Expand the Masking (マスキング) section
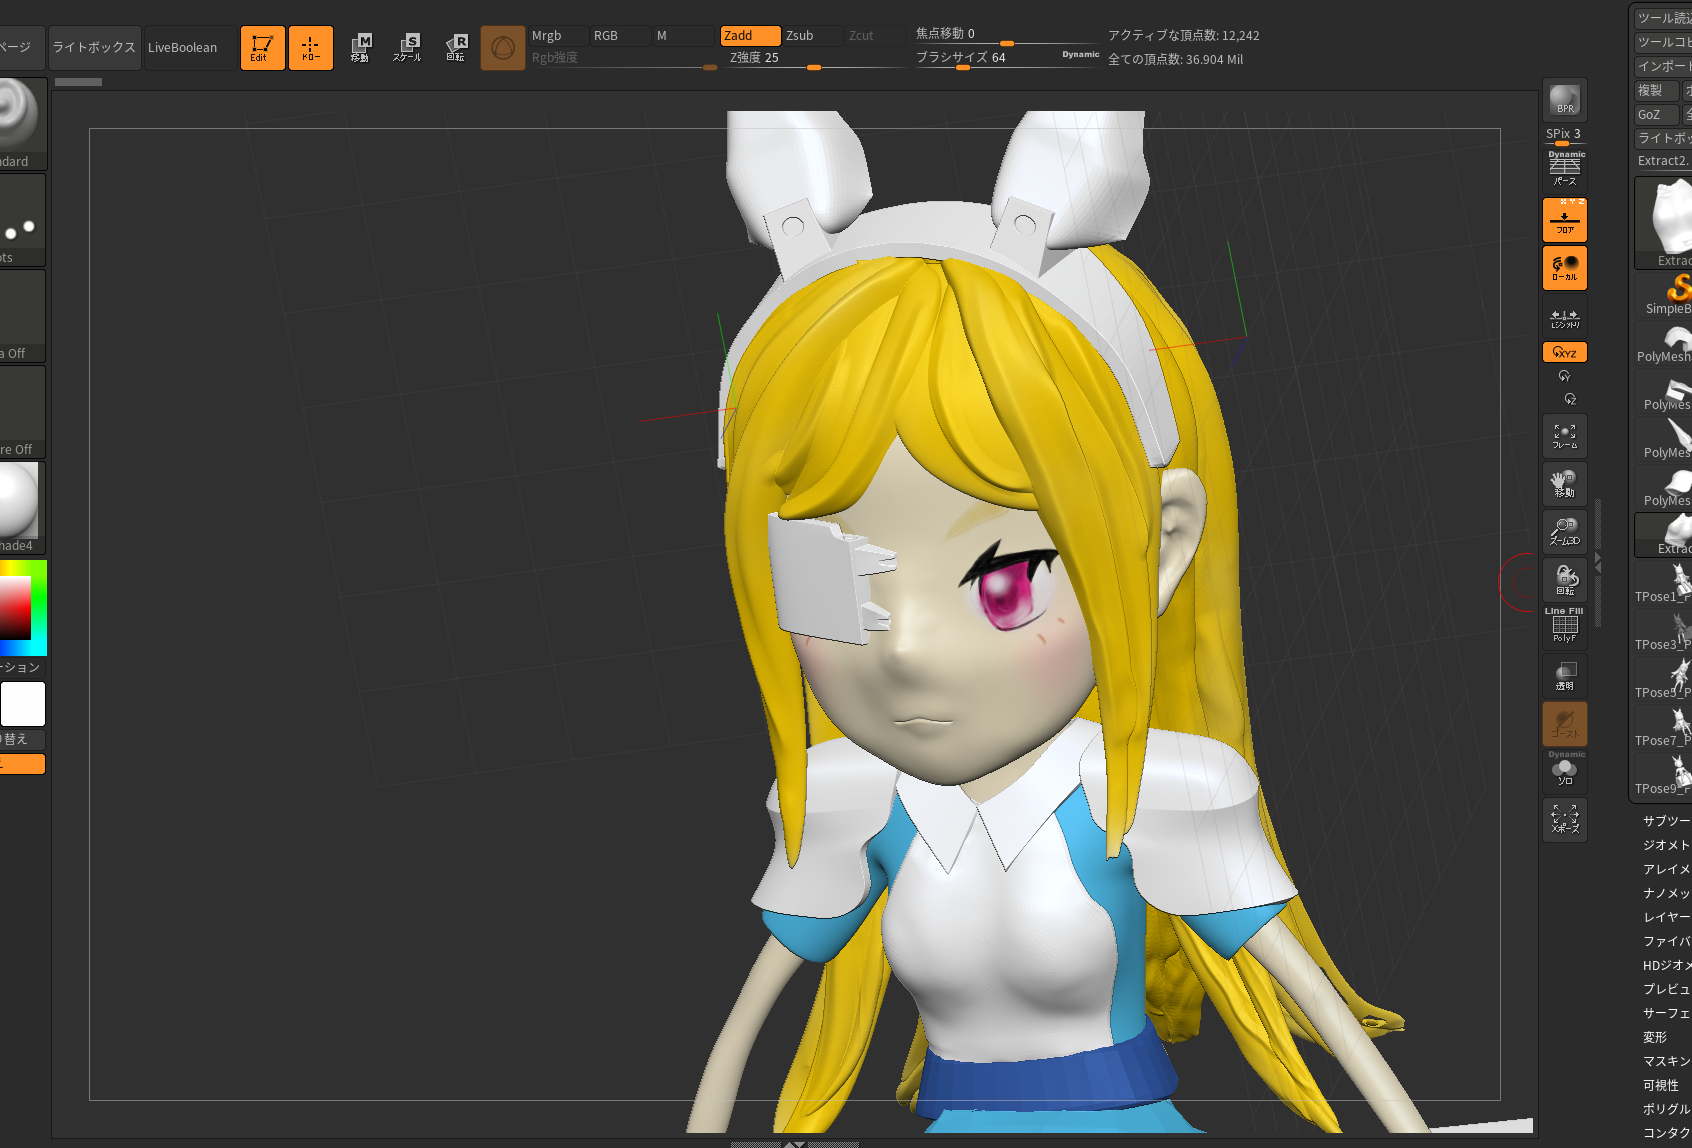This screenshot has width=1692, height=1148. click(1666, 1060)
